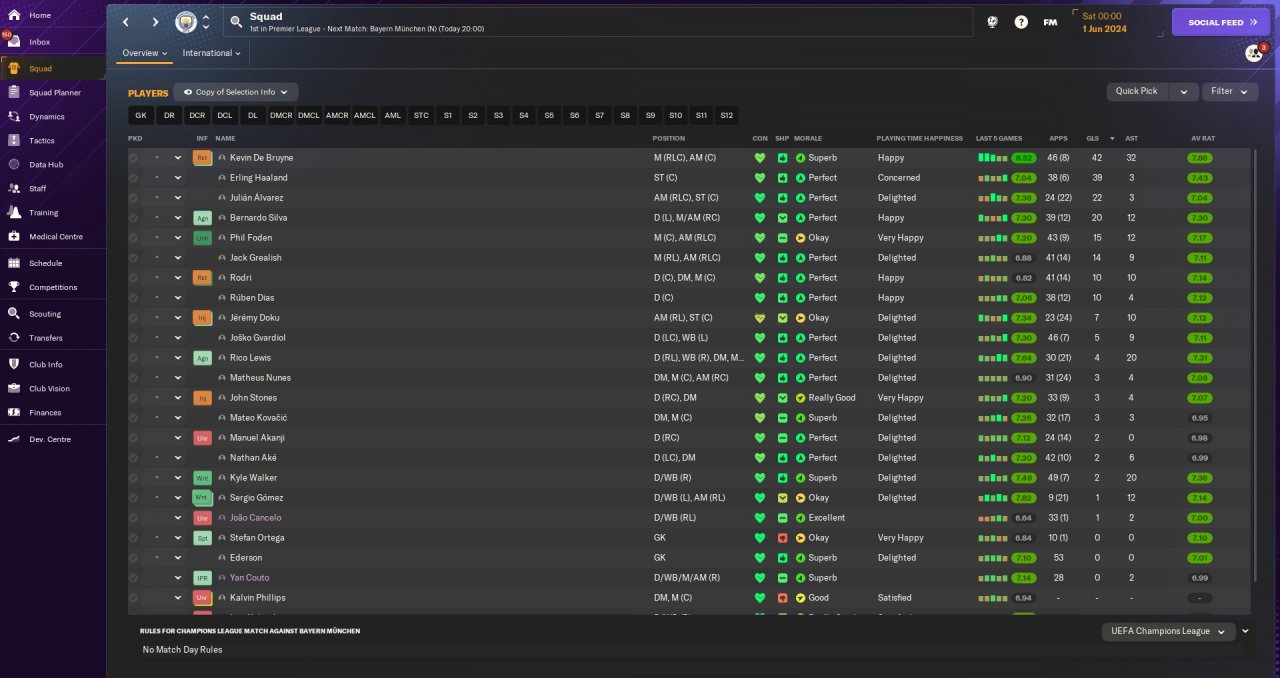Screen dimensions: 1280x678
Task: Open Yan Couto's player profile
Action: [x=250, y=578]
